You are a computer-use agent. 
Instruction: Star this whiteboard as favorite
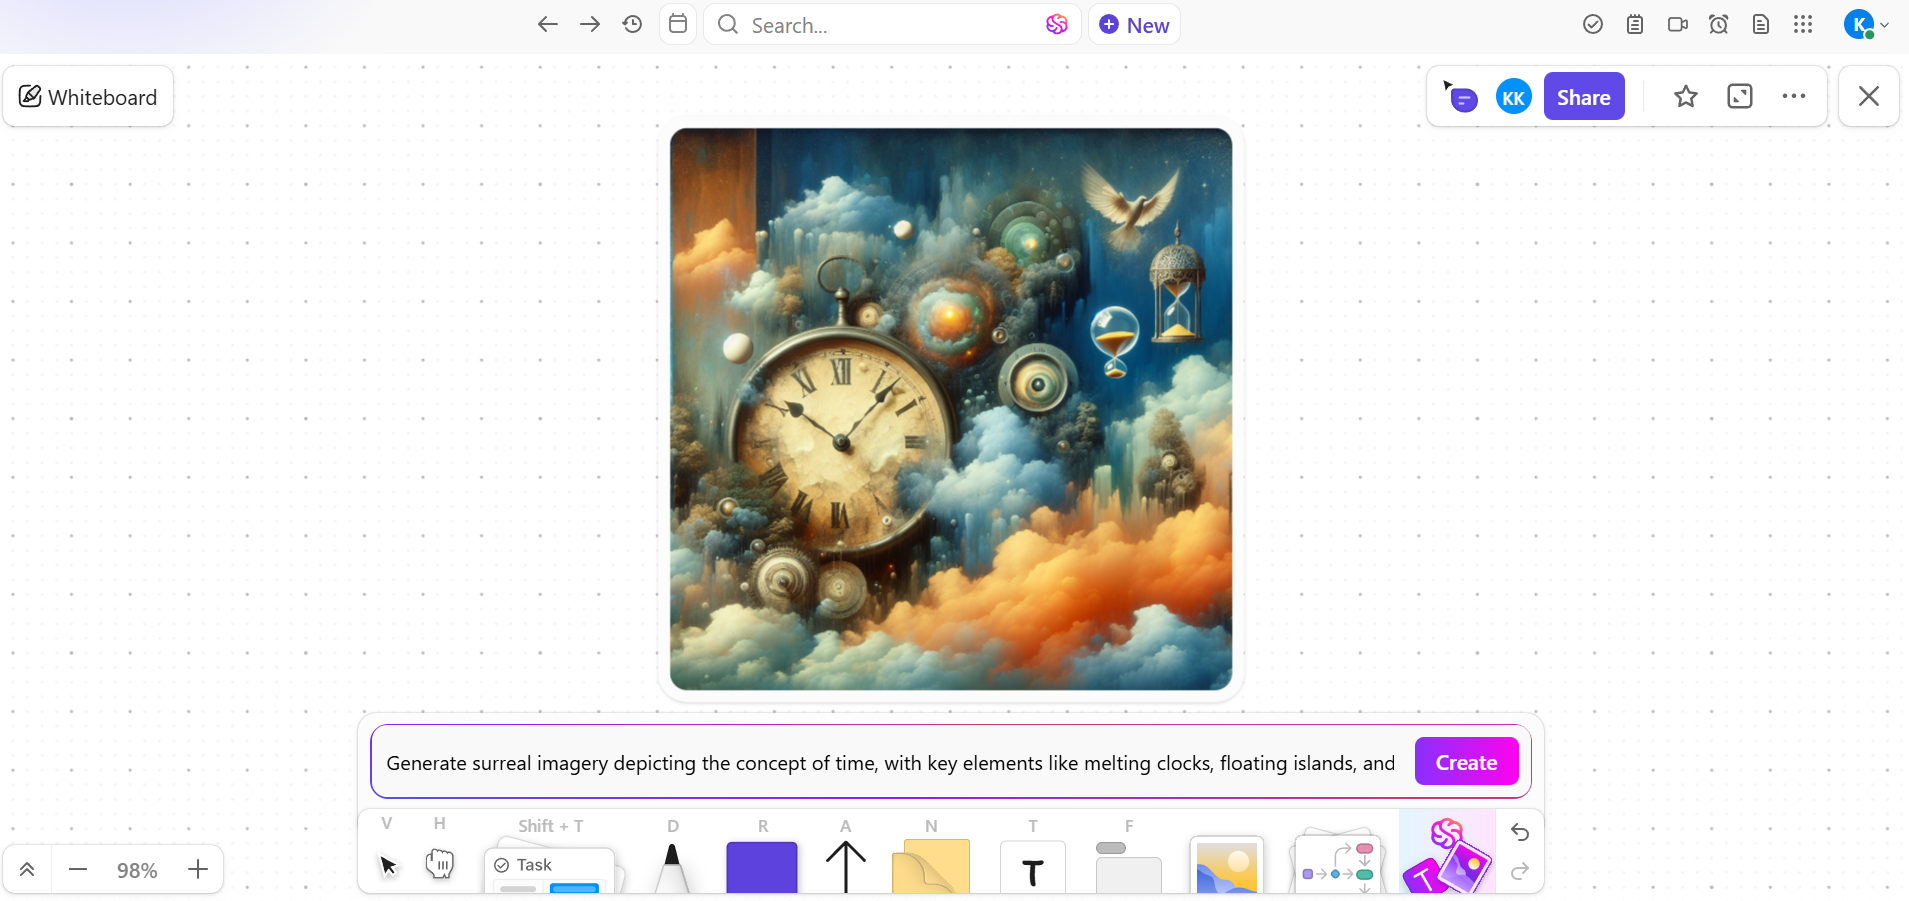1685,96
